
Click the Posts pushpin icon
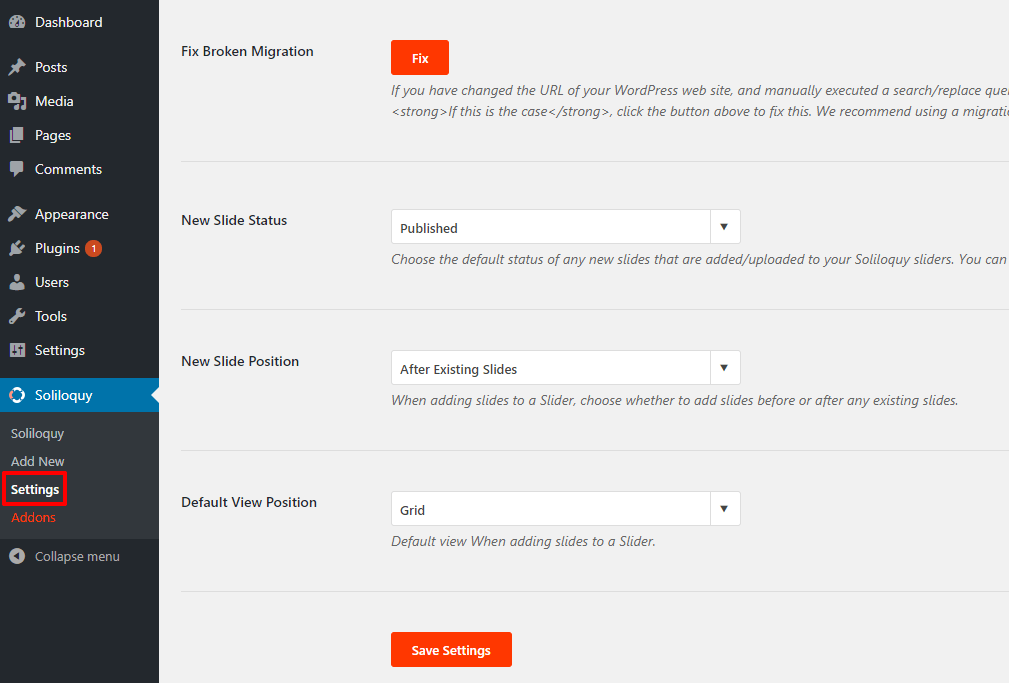point(17,67)
